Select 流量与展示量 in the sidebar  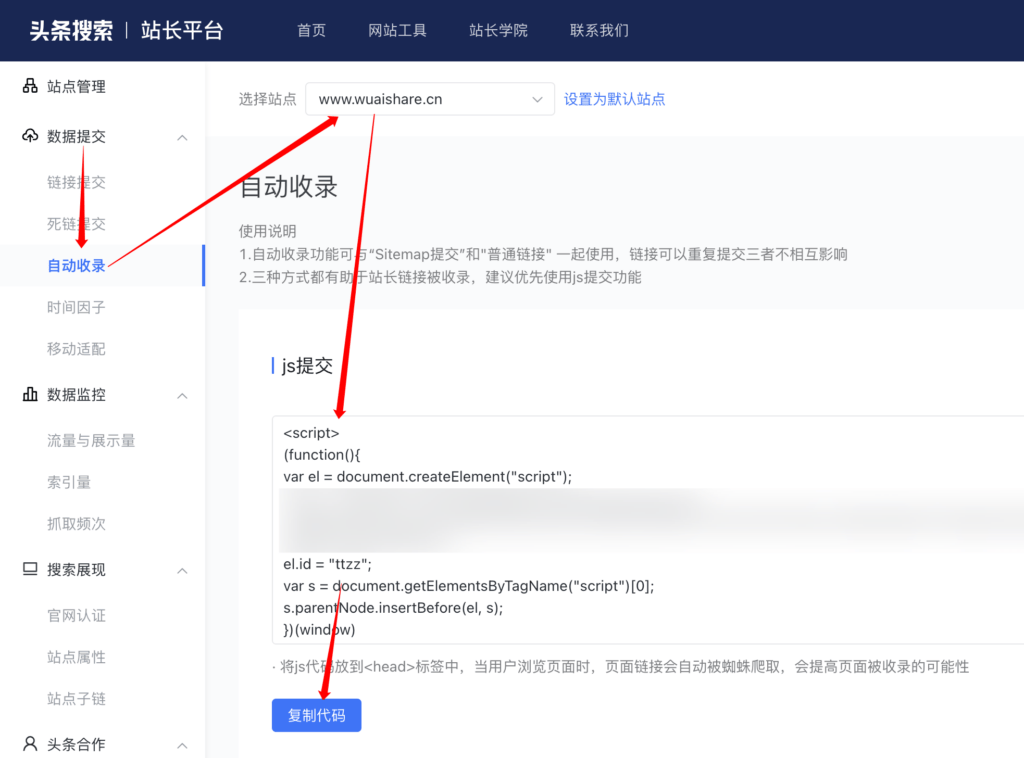(91, 441)
